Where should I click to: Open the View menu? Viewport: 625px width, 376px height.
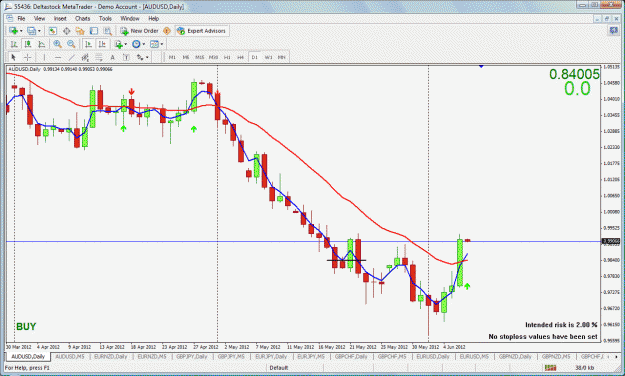[x=39, y=18]
